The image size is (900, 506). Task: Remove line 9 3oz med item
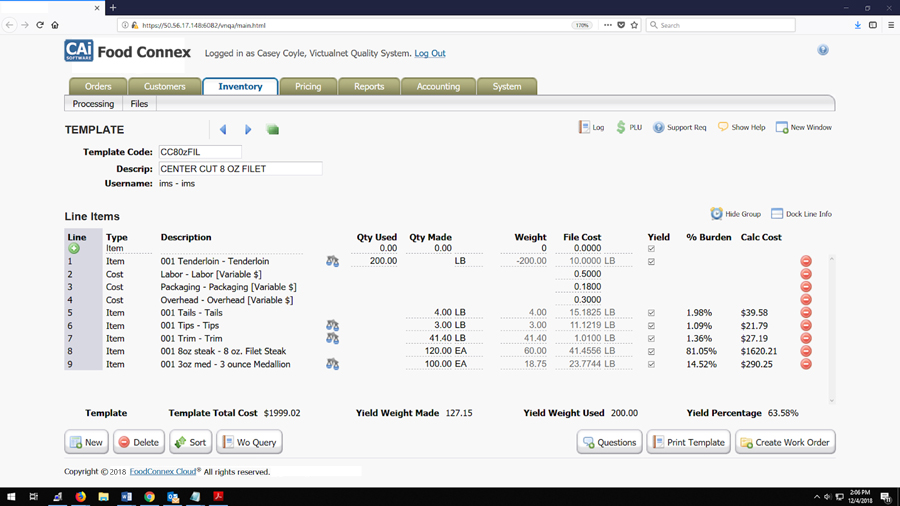(806, 365)
